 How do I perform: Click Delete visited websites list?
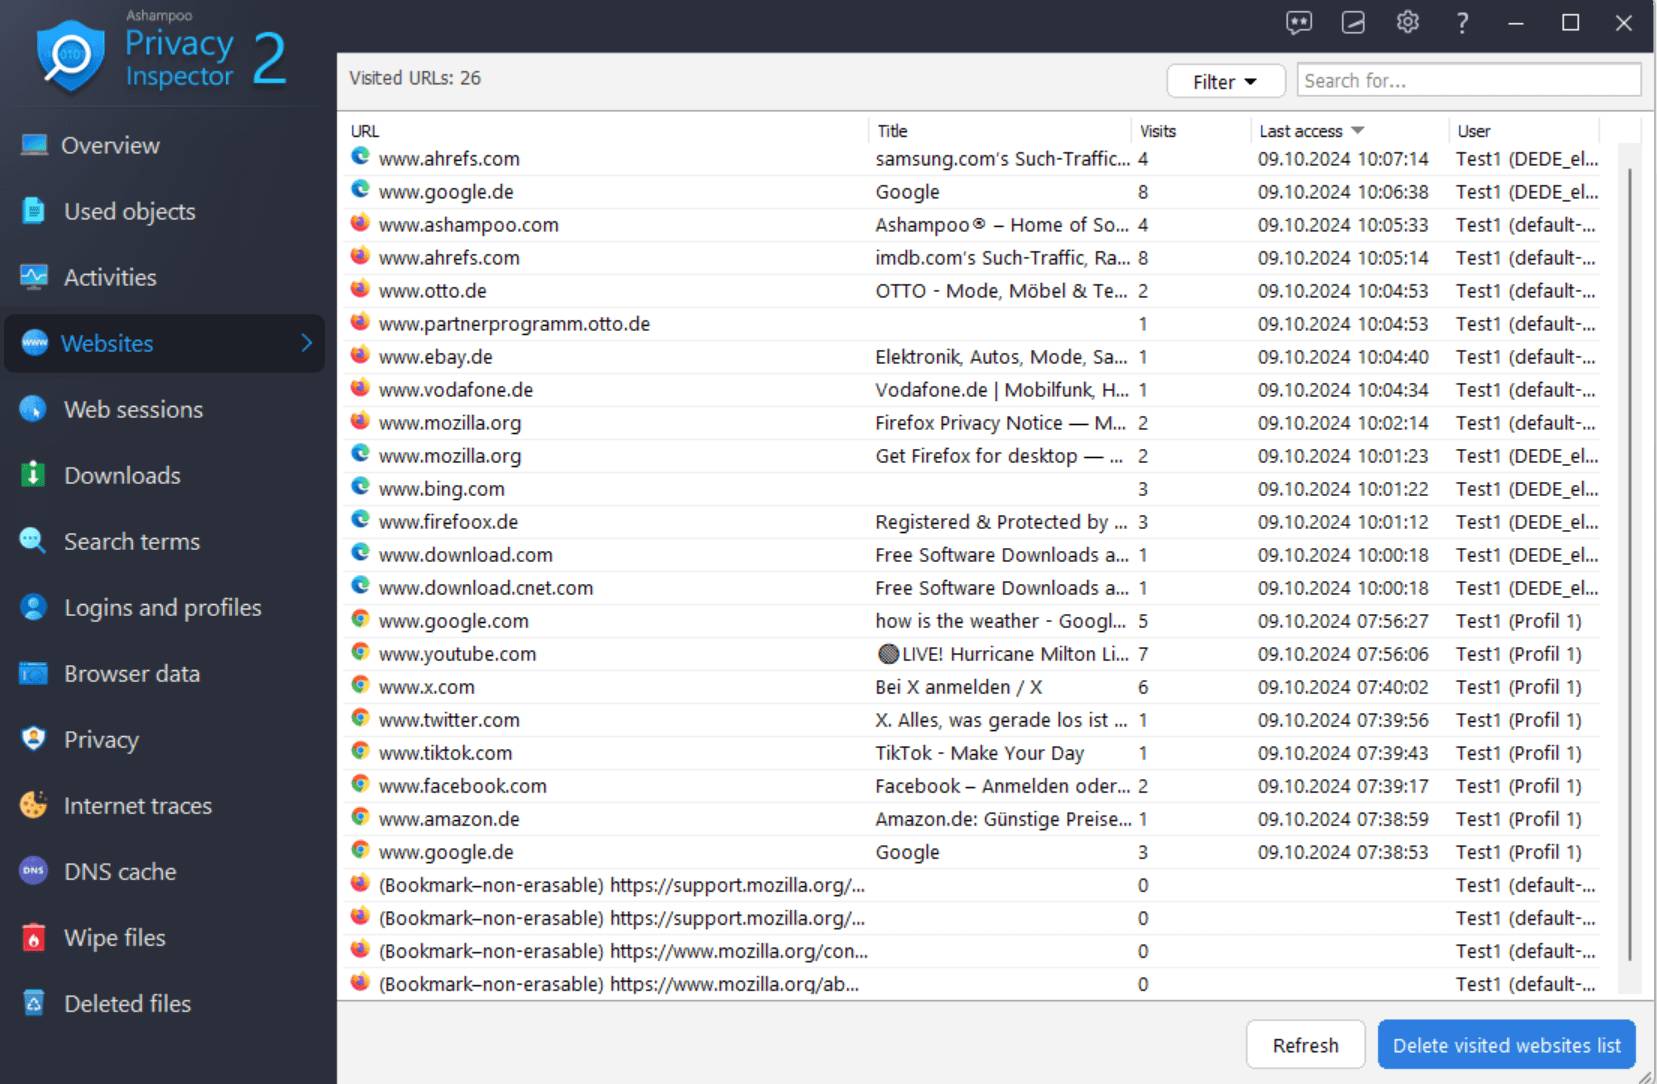click(1504, 1044)
